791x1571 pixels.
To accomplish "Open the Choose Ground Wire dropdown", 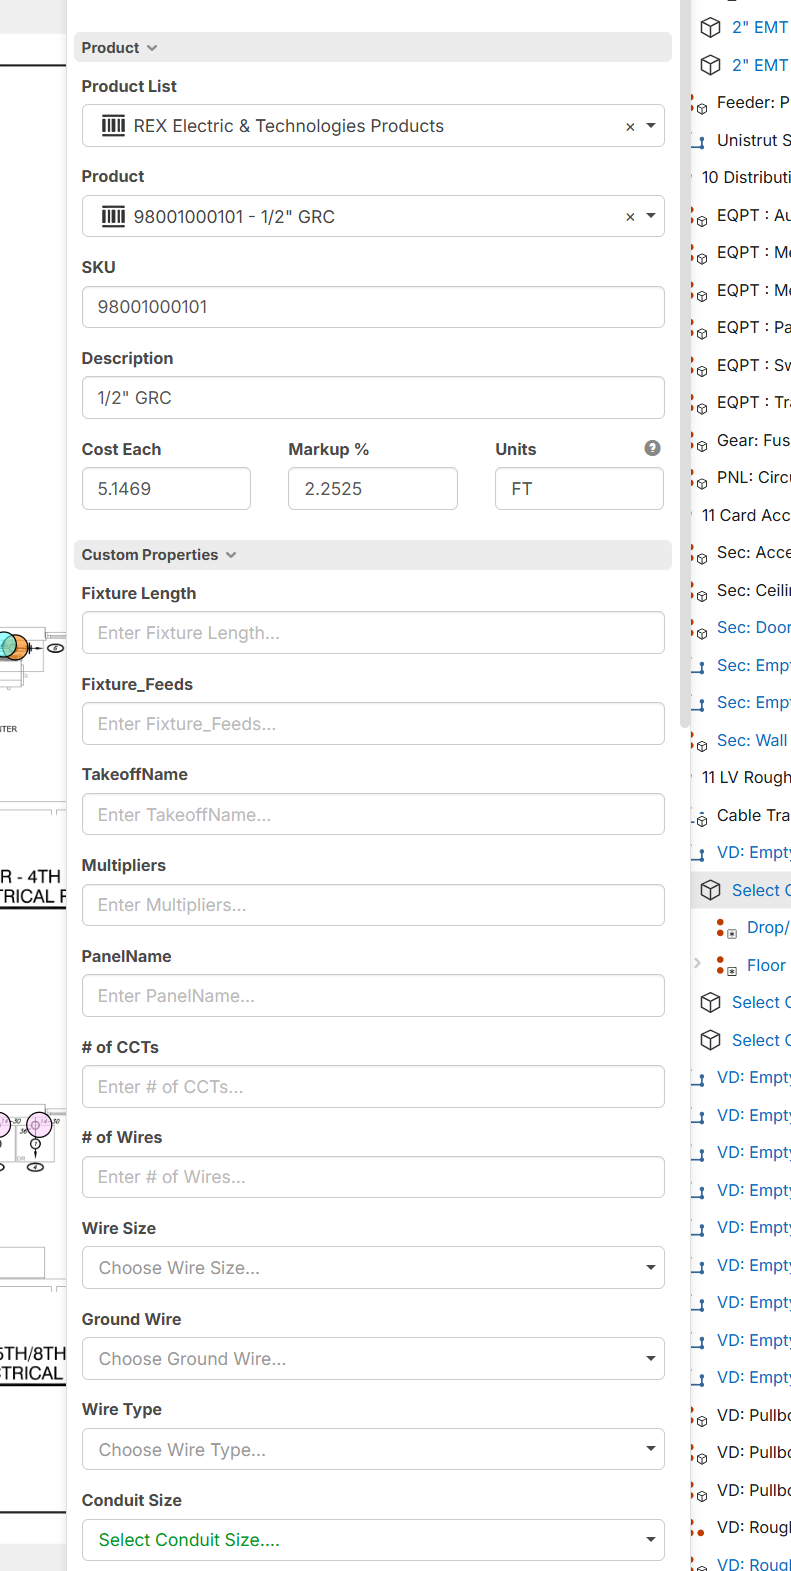I will tap(373, 1359).
